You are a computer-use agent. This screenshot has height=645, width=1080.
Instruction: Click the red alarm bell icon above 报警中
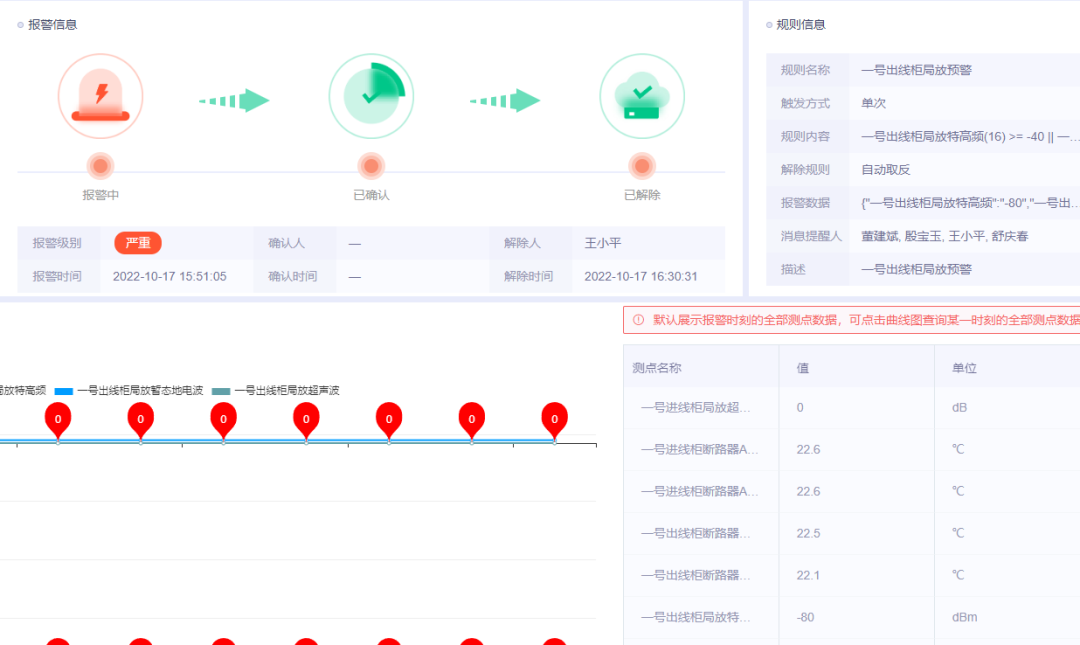(100, 96)
